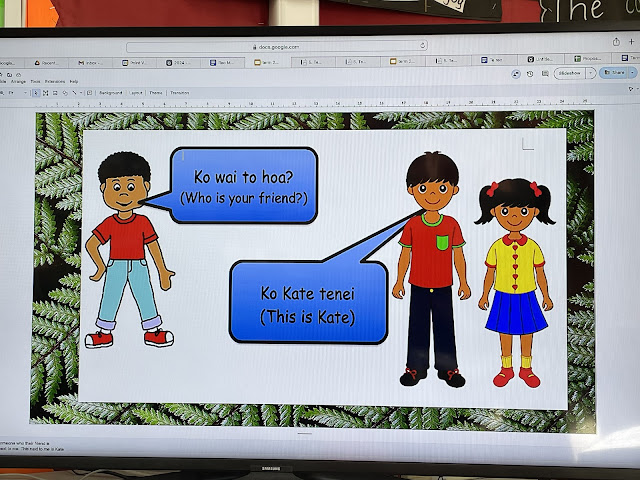The height and width of the screenshot is (480, 640).
Task: Start the Slideshow
Action: point(570,73)
